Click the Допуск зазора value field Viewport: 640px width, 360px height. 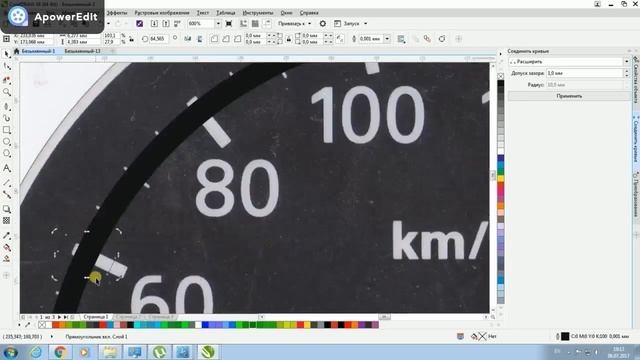584,73
